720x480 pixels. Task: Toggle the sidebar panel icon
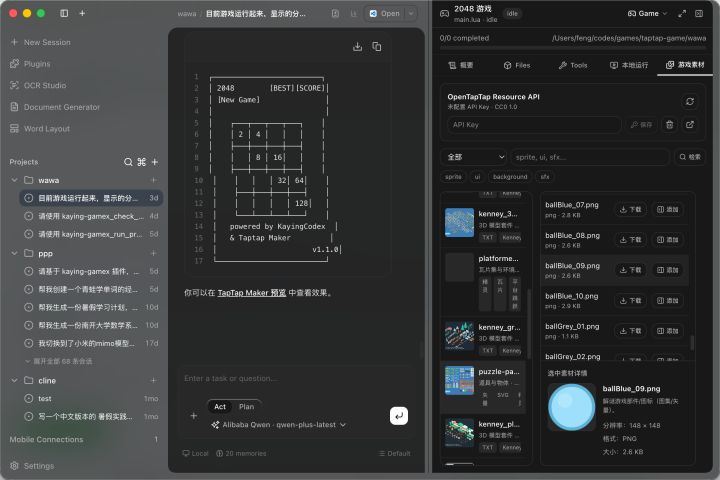coord(64,13)
